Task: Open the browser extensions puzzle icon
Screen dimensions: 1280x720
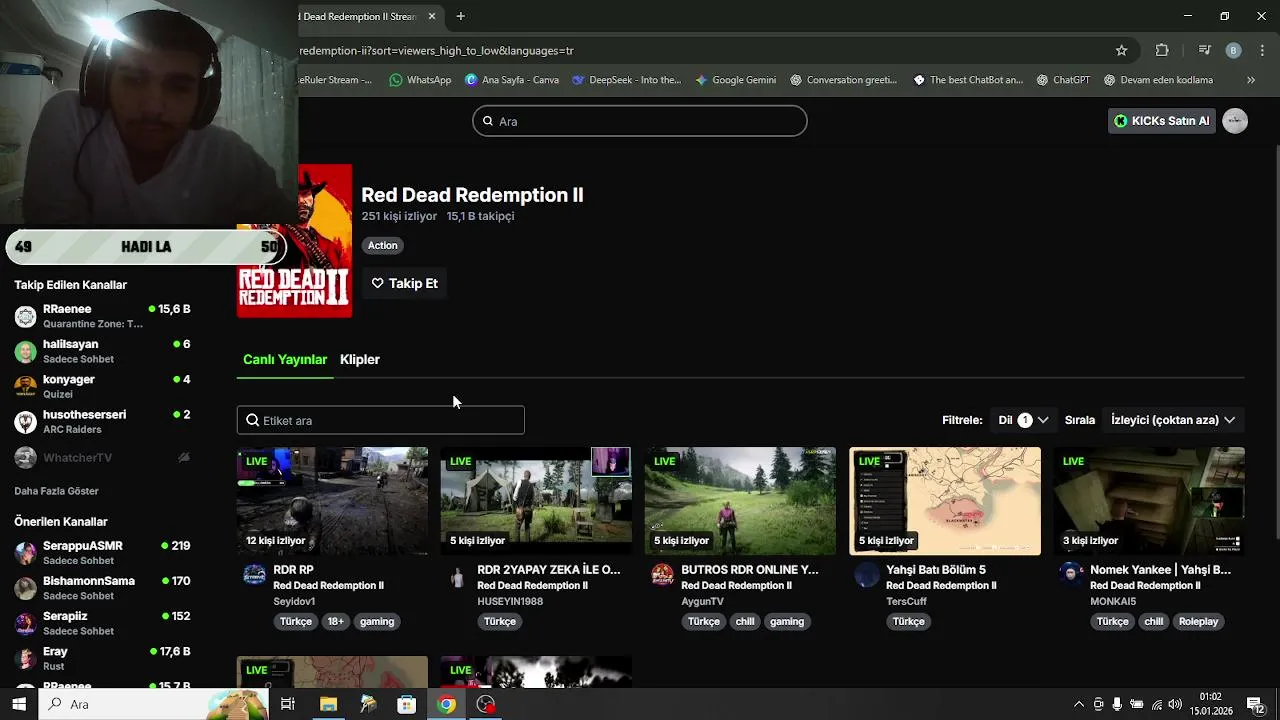Action: pos(1162,50)
